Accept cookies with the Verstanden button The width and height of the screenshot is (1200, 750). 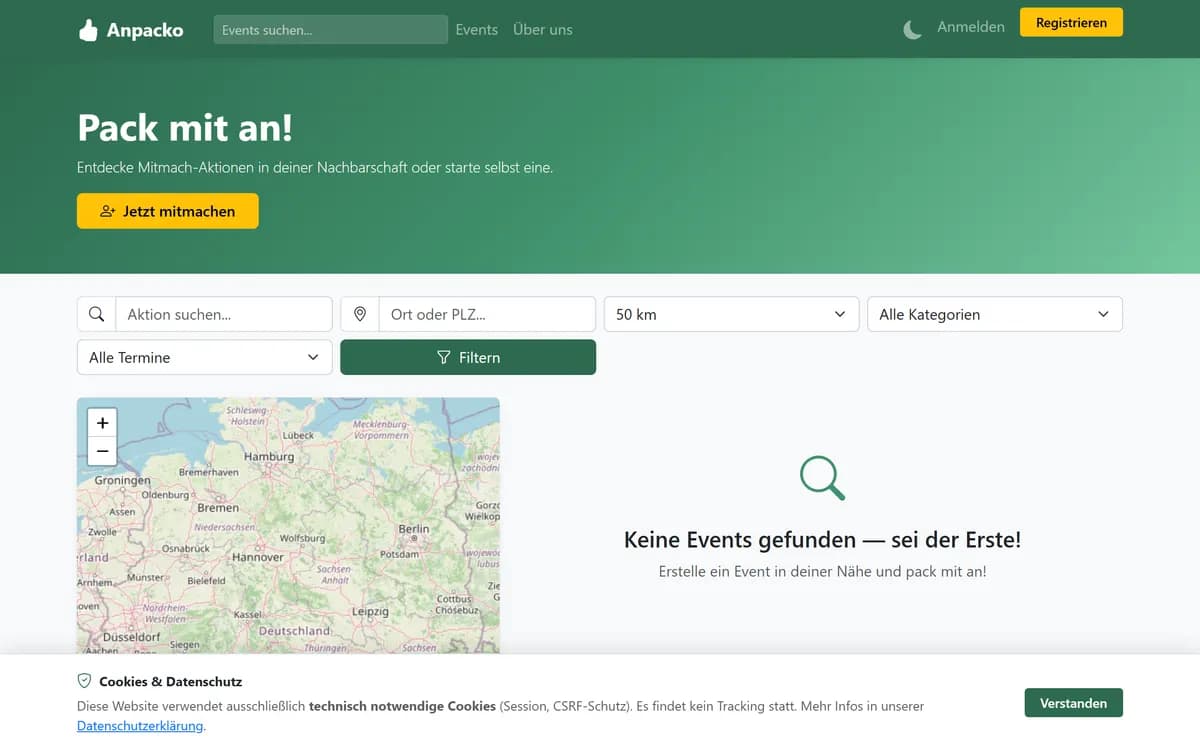(1073, 703)
